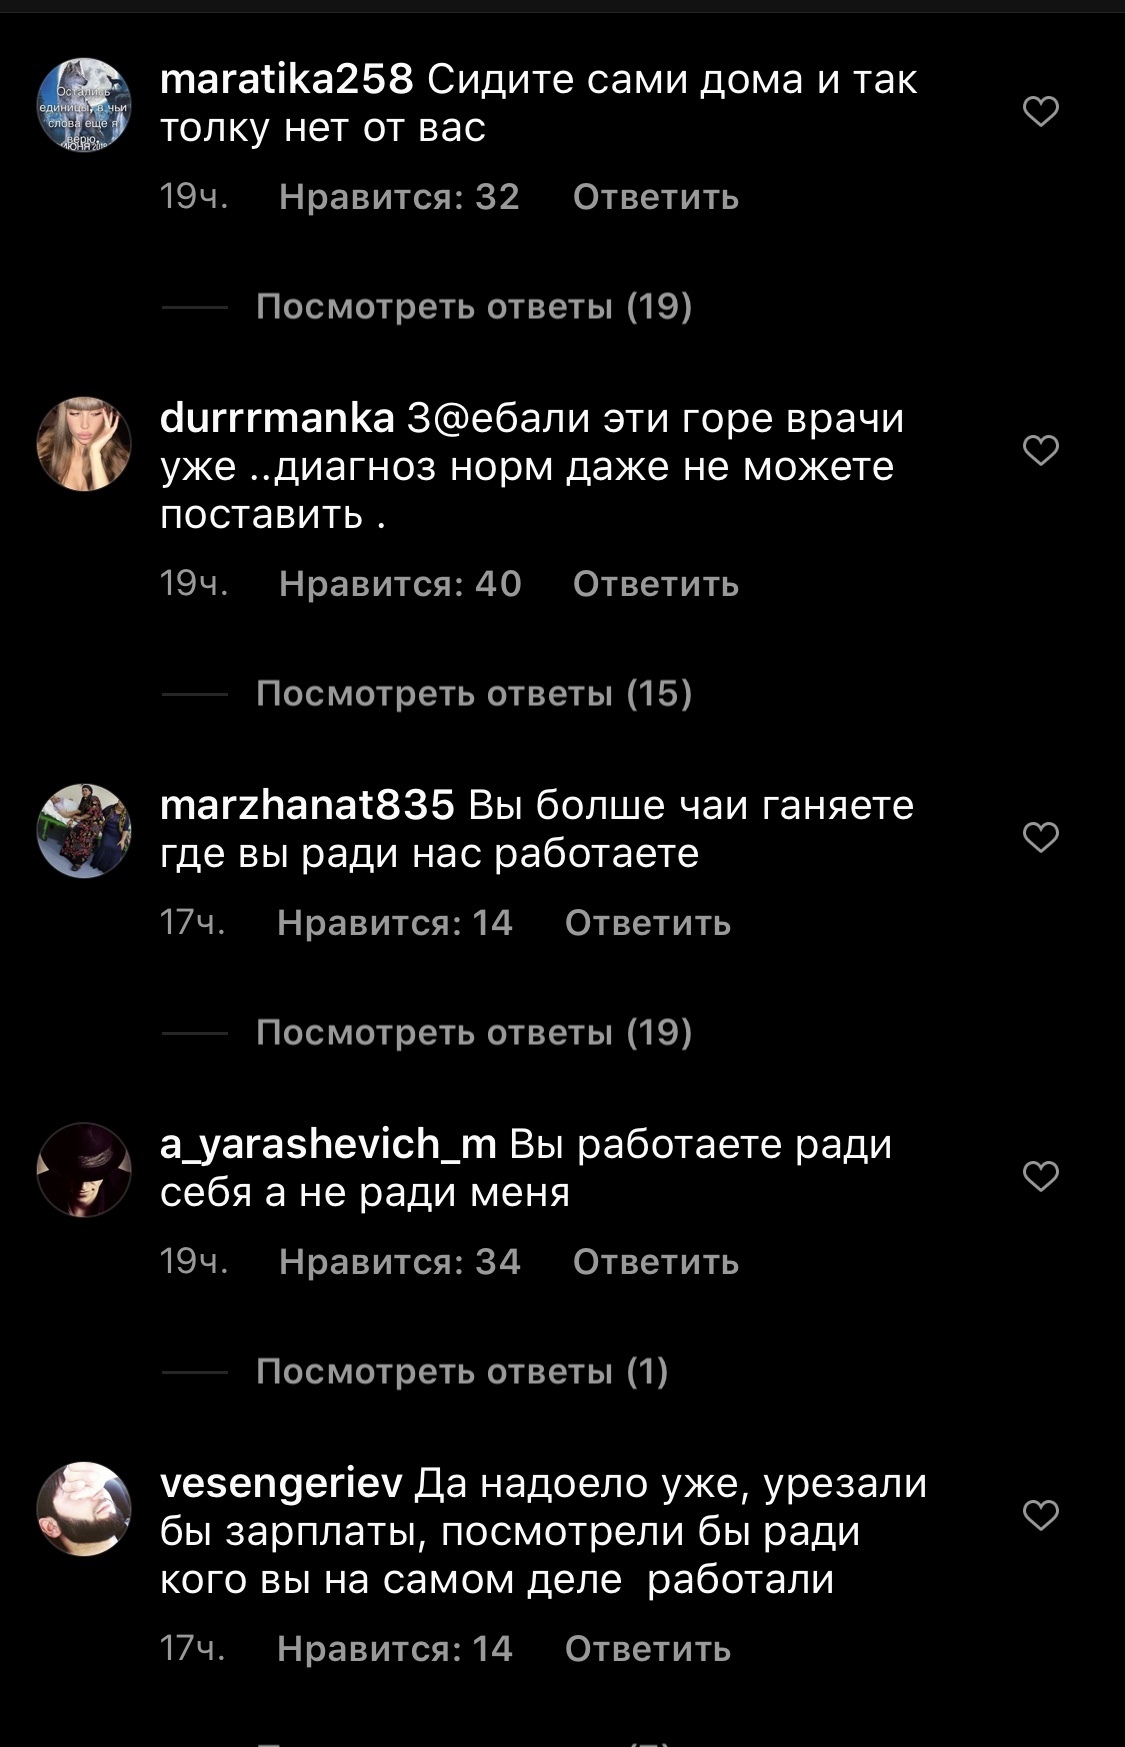Image resolution: width=1125 pixels, height=1747 pixels.
Task: Open durrrmanka's avatar
Action: (x=84, y=443)
